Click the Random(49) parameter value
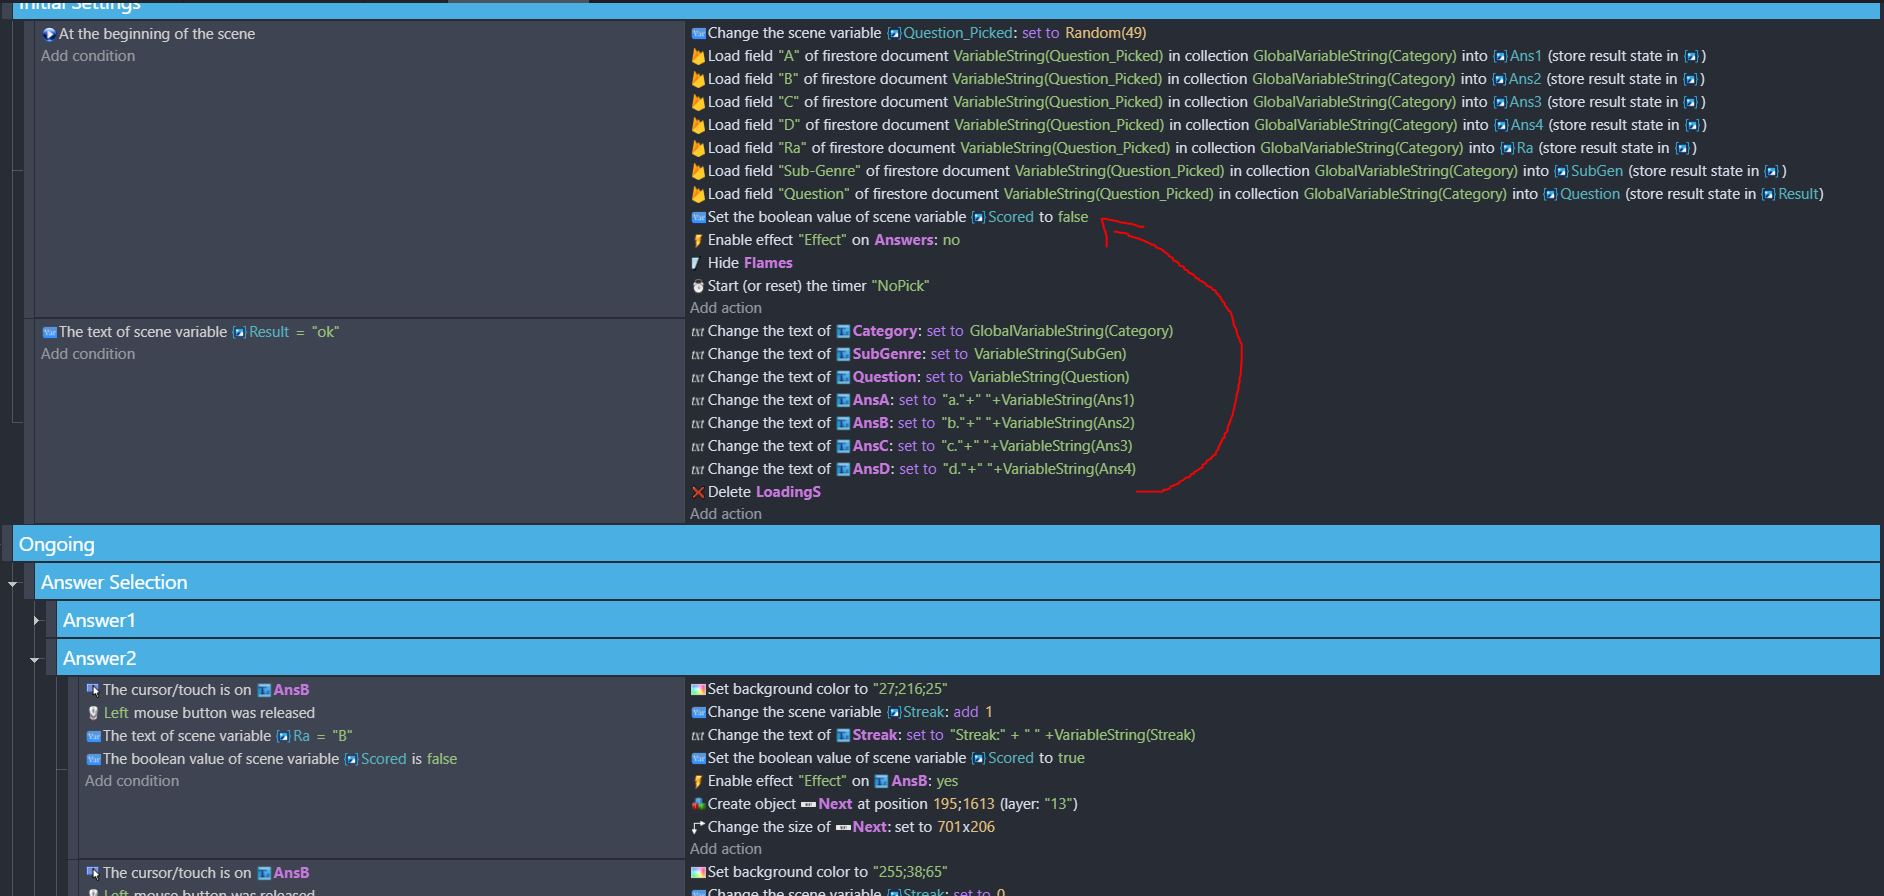Screen dimensions: 1884x896 point(1106,34)
